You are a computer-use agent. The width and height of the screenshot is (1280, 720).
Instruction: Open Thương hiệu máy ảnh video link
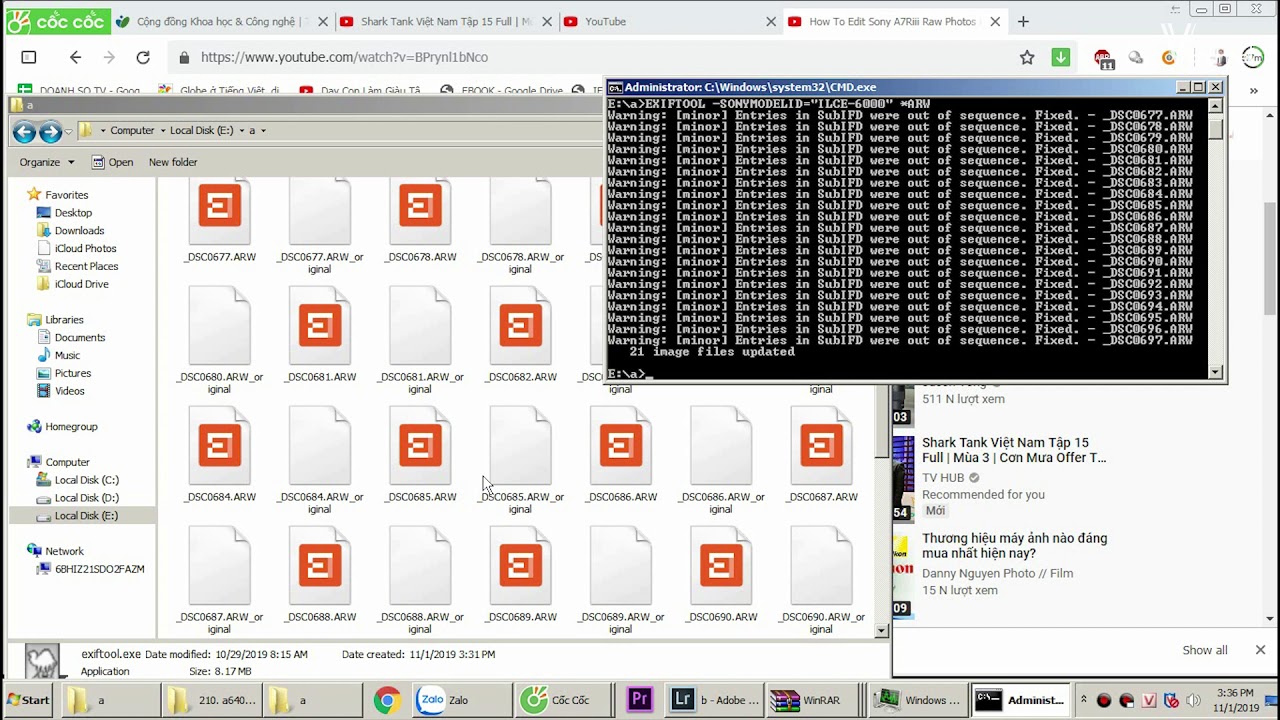coord(1014,545)
